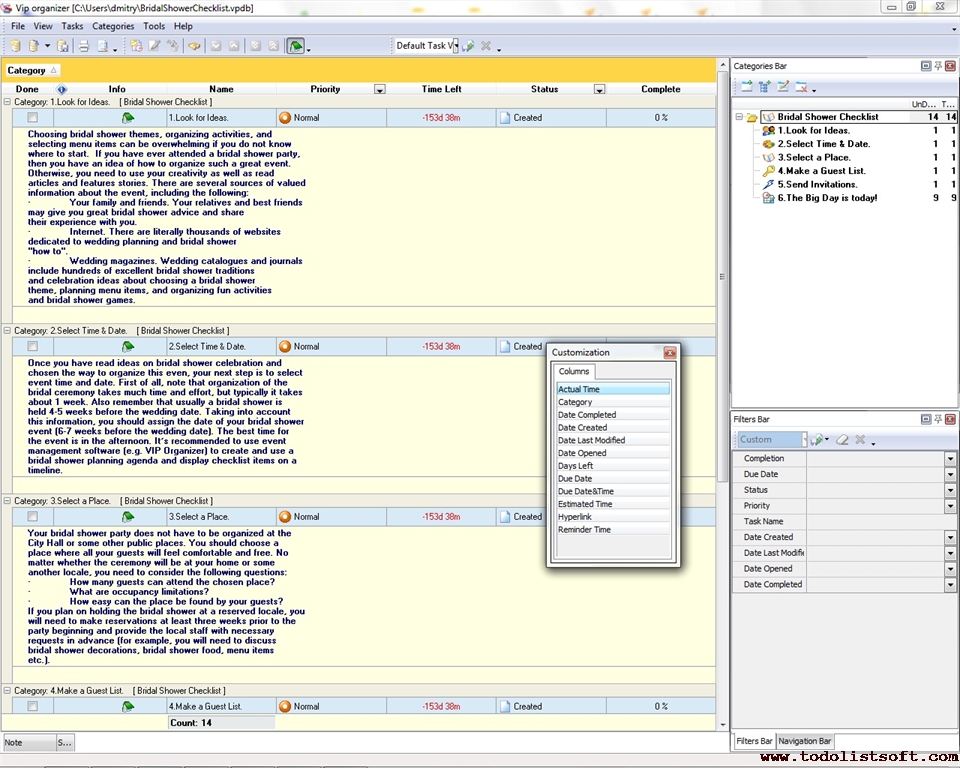Image resolution: width=960 pixels, height=768 pixels.
Task: Open the Completion filter dropdown
Action: click(950, 459)
